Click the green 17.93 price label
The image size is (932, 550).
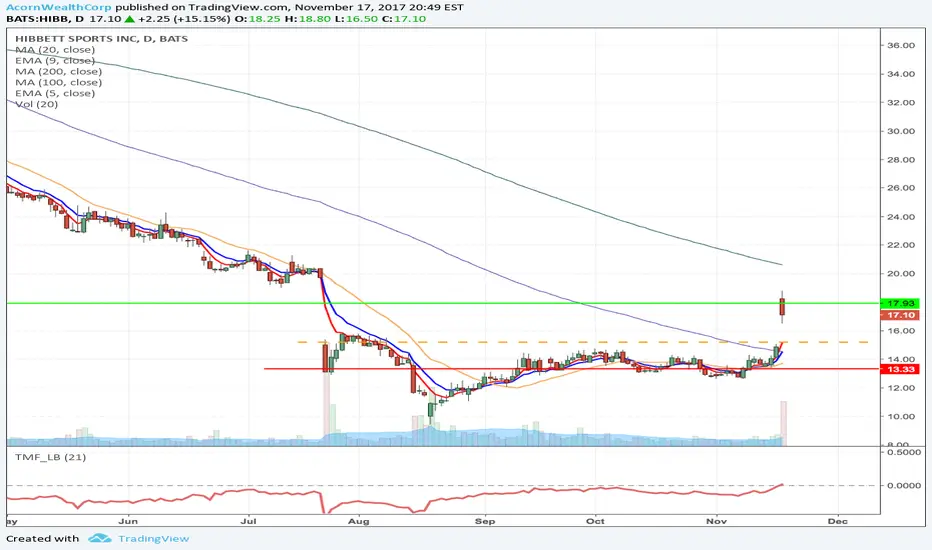[x=900, y=303]
